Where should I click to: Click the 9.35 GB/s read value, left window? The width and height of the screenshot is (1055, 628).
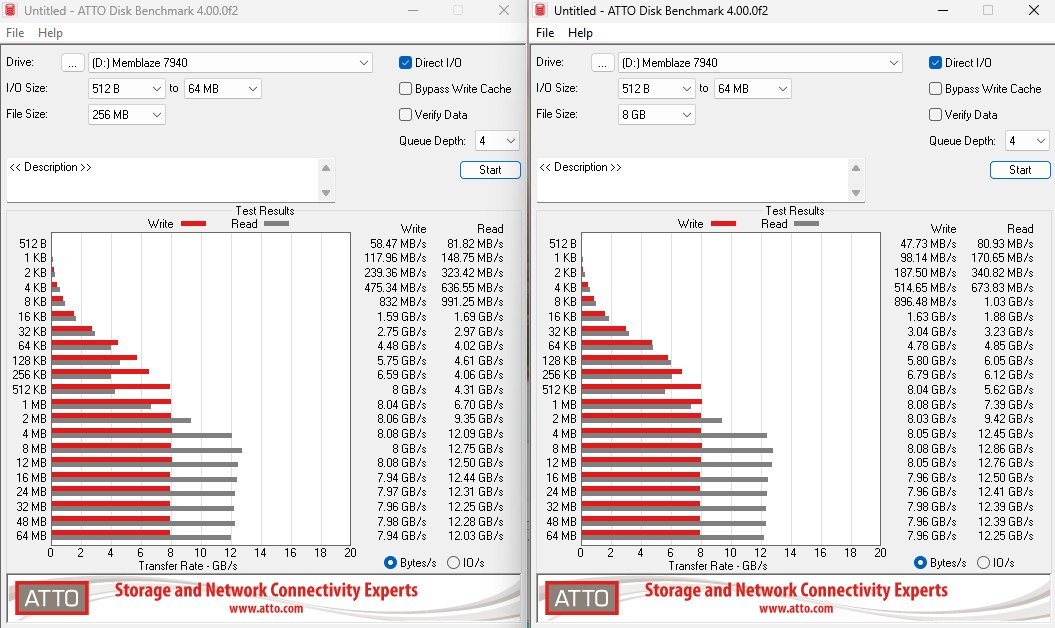(x=479, y=419)
